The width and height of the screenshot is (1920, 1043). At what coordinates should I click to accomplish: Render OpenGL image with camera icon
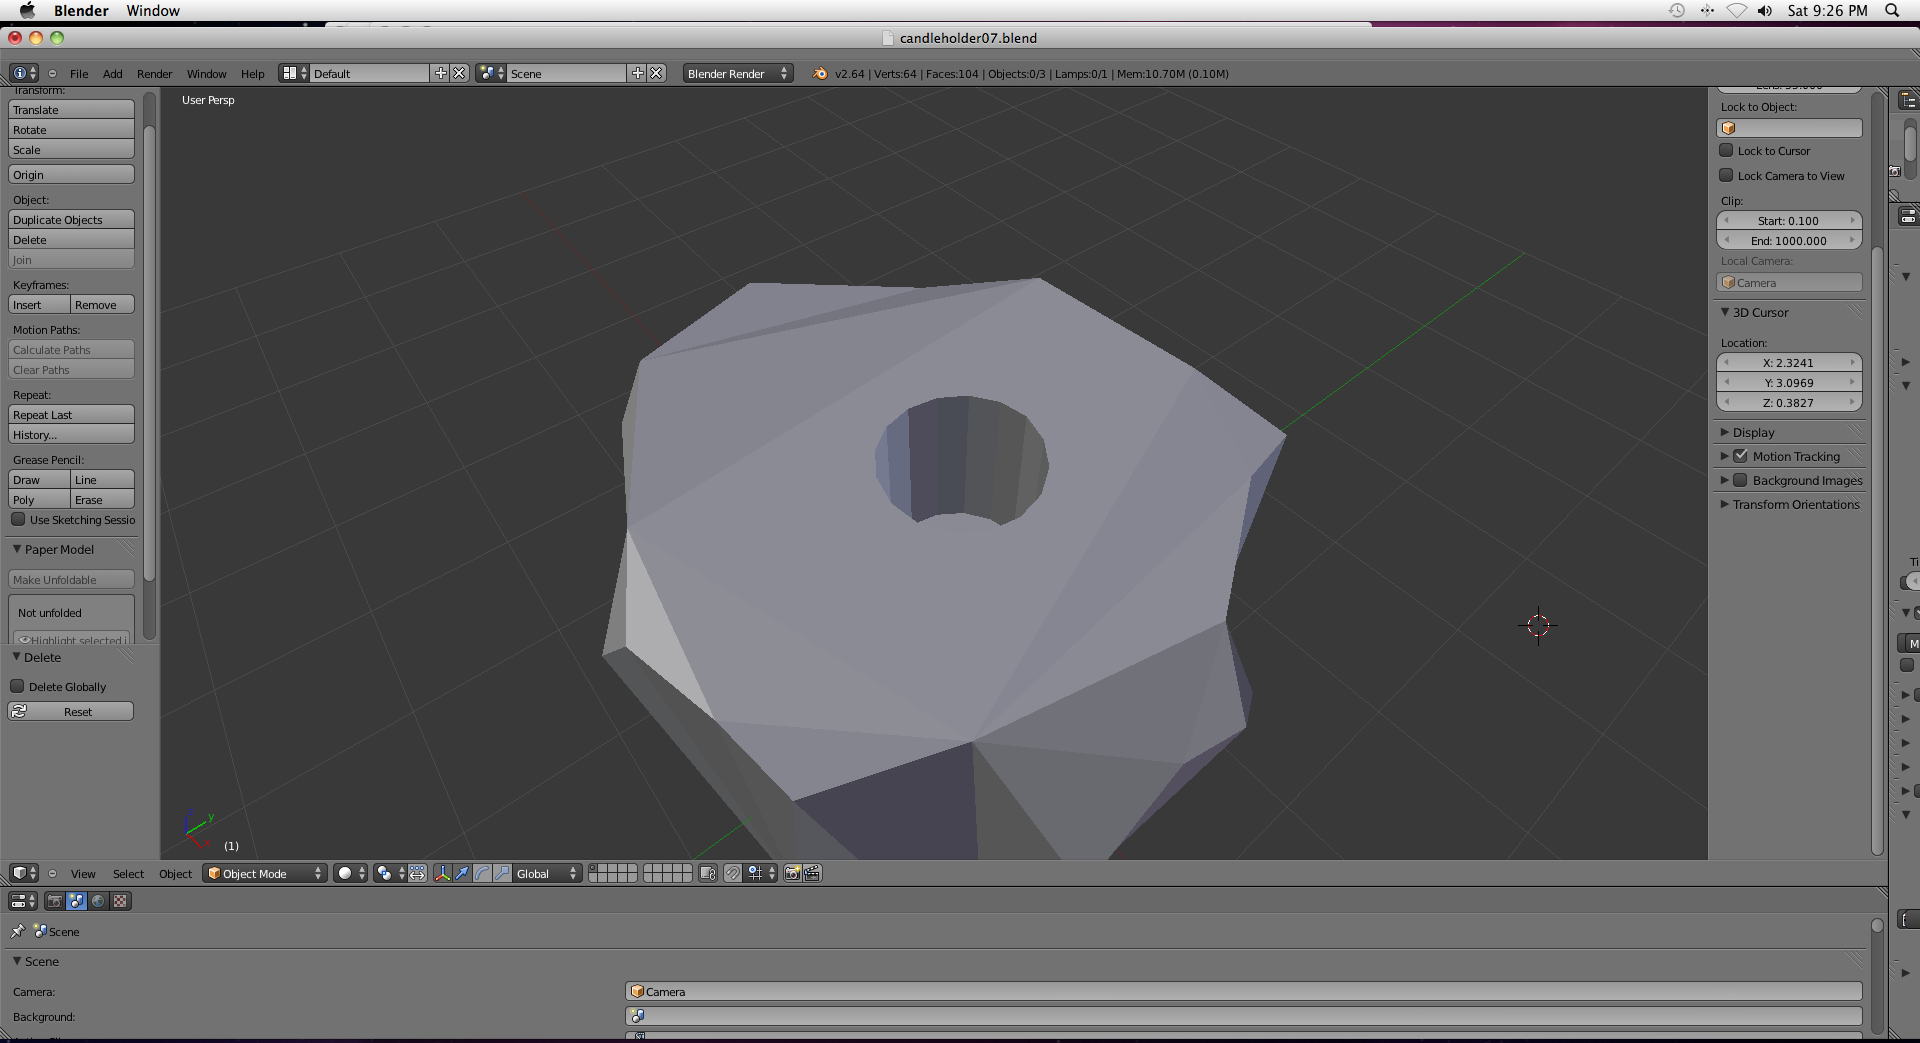tap(792, 873)
